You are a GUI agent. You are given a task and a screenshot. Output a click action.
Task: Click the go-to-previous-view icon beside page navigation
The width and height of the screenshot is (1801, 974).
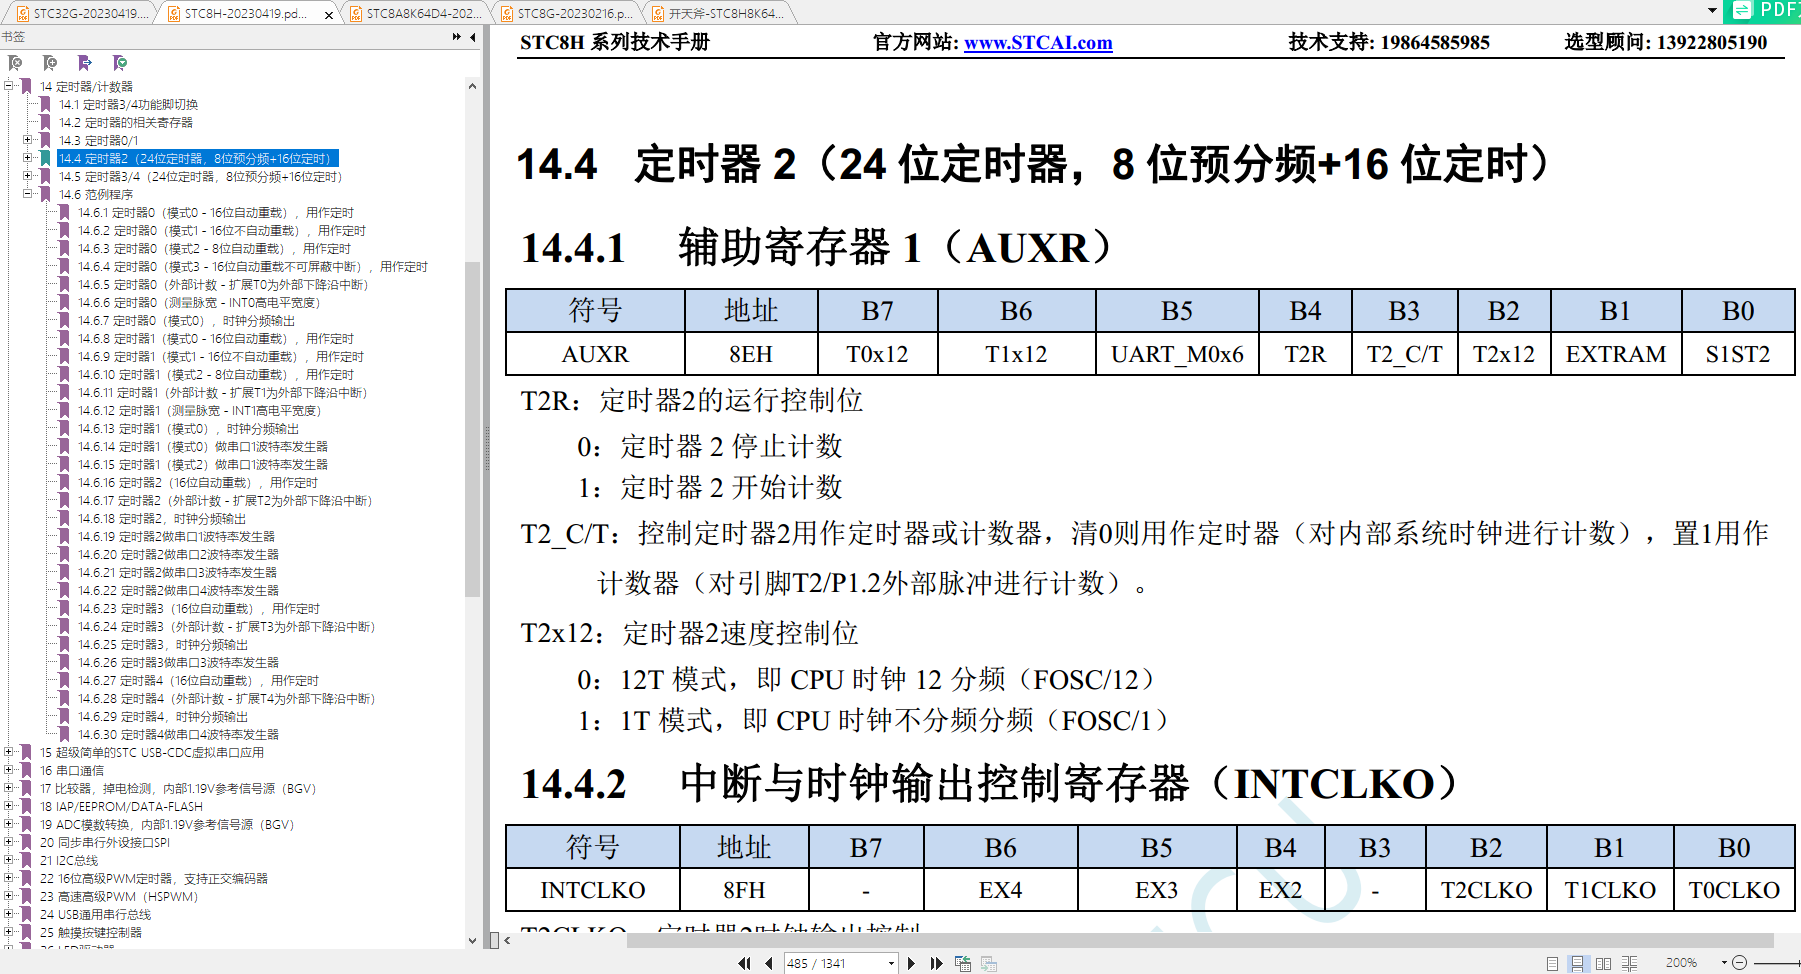[963, 963]
